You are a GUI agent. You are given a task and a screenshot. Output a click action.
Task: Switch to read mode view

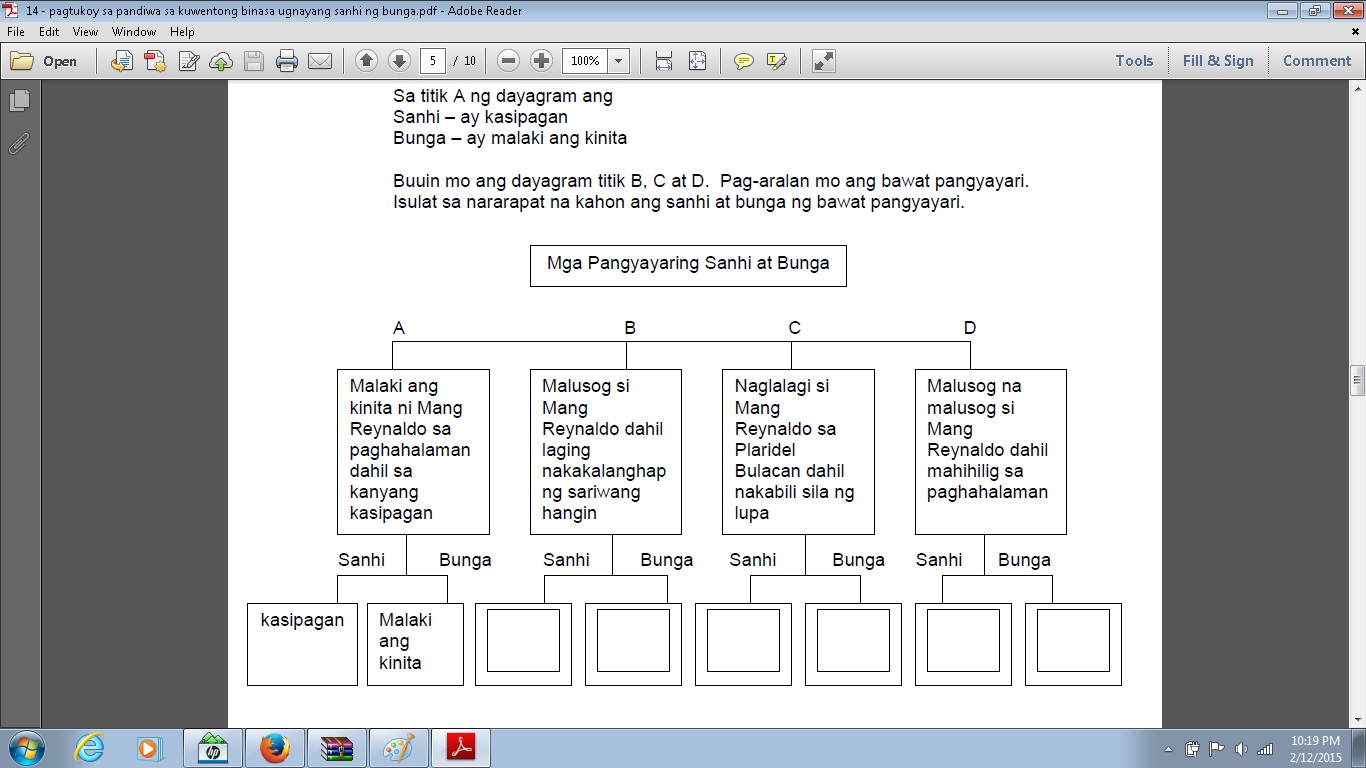point(823,61)
